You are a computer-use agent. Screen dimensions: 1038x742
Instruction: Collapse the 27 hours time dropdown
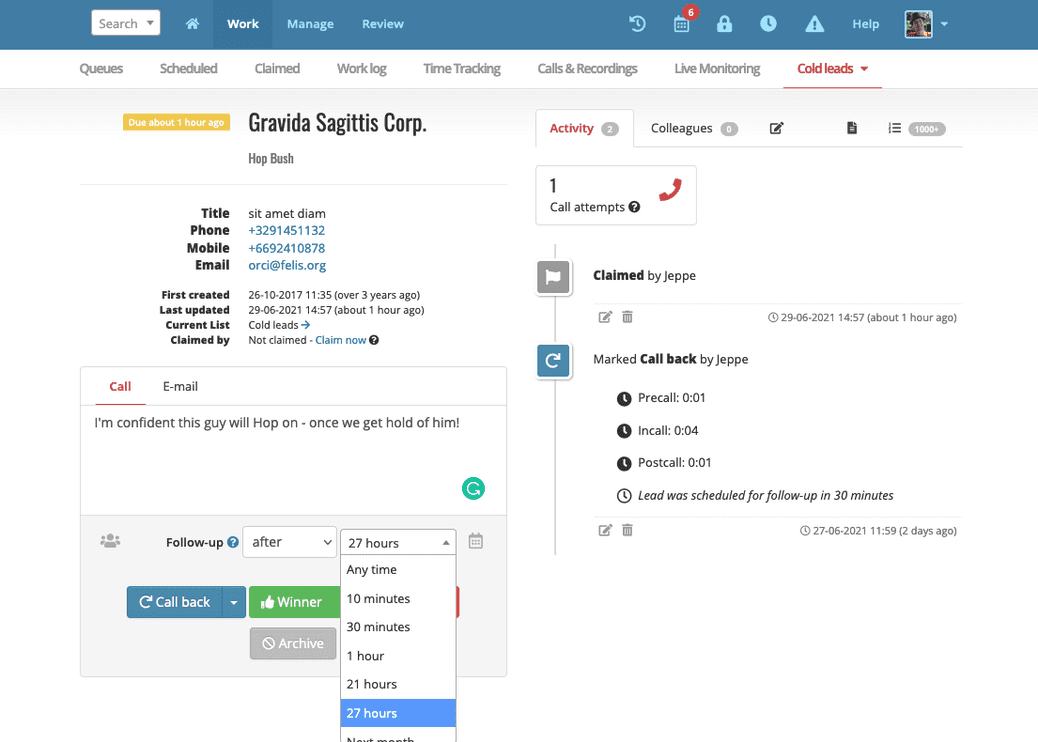pos(398,543)
